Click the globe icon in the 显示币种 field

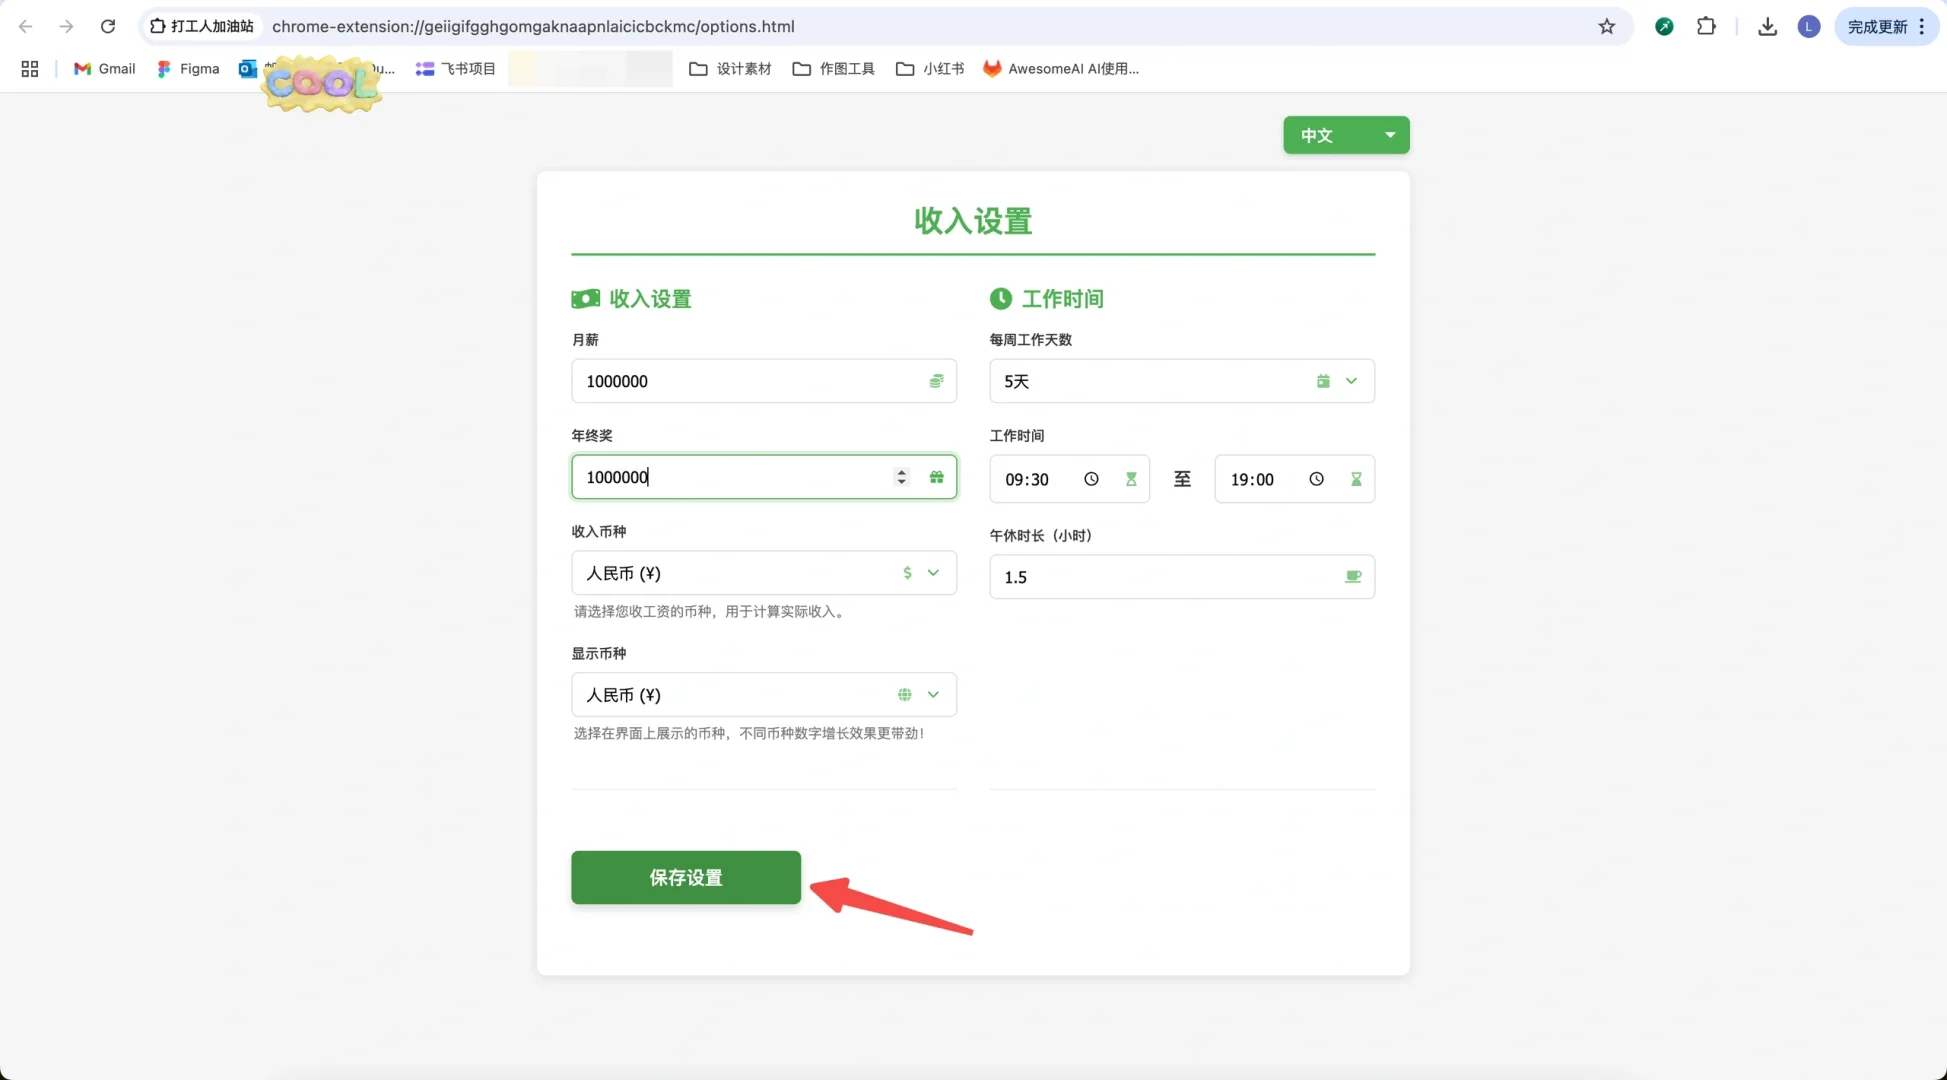tap(904, 694)
